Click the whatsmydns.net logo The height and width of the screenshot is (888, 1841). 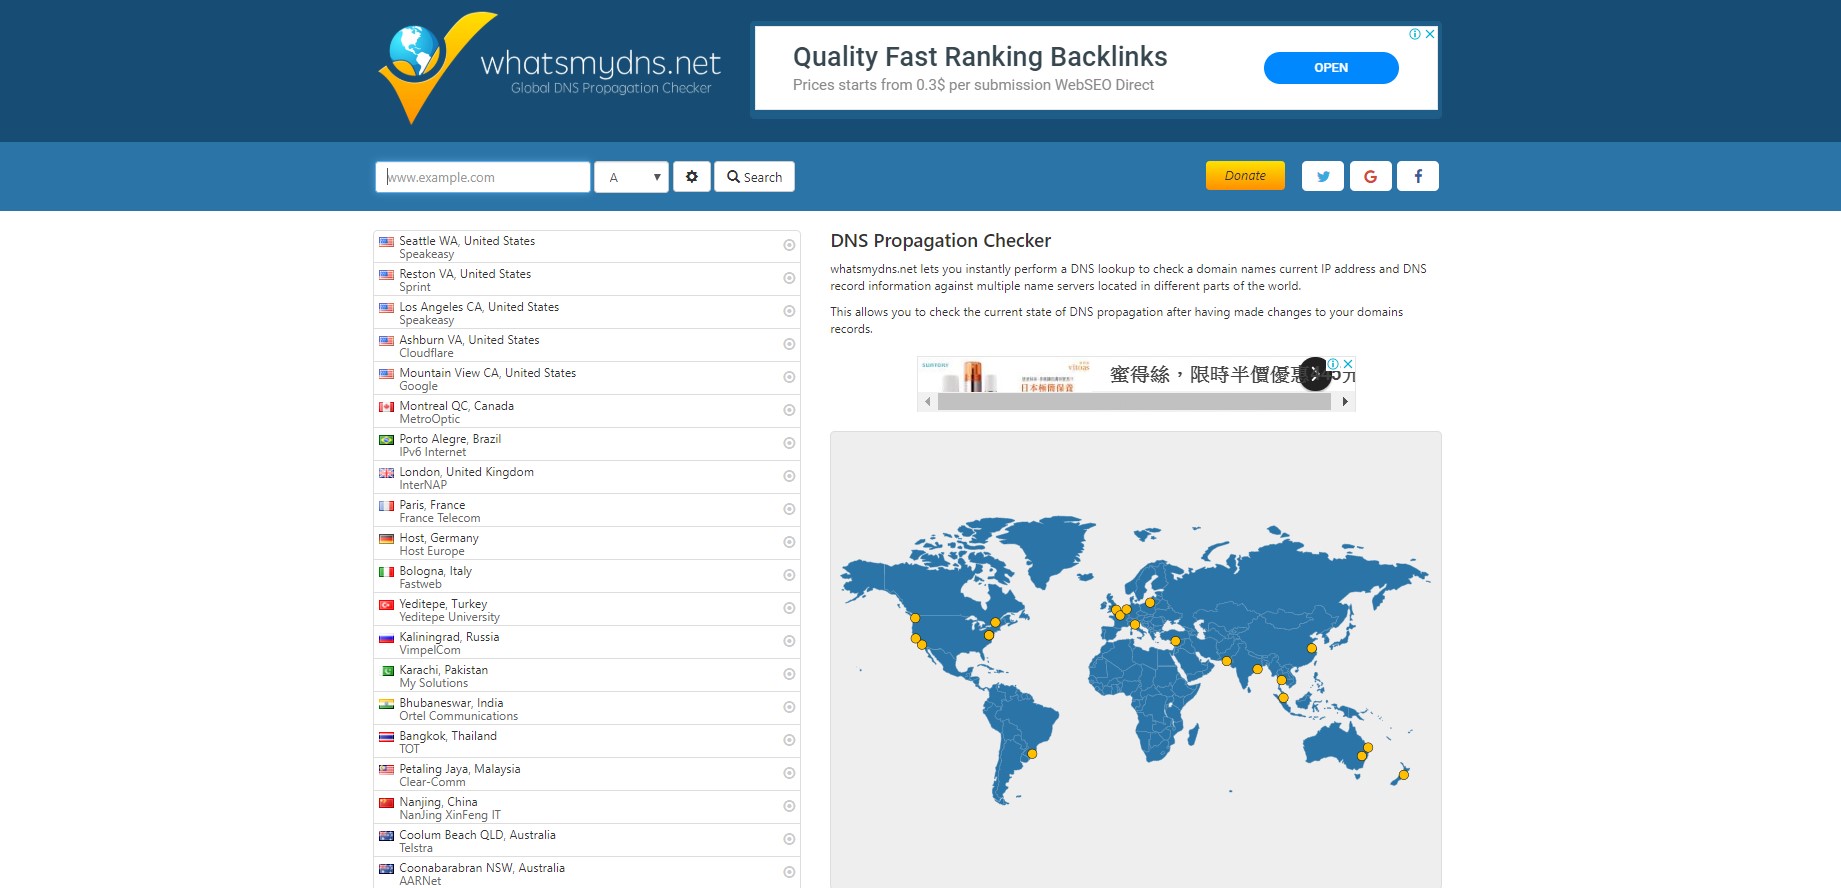coord(549,68)
